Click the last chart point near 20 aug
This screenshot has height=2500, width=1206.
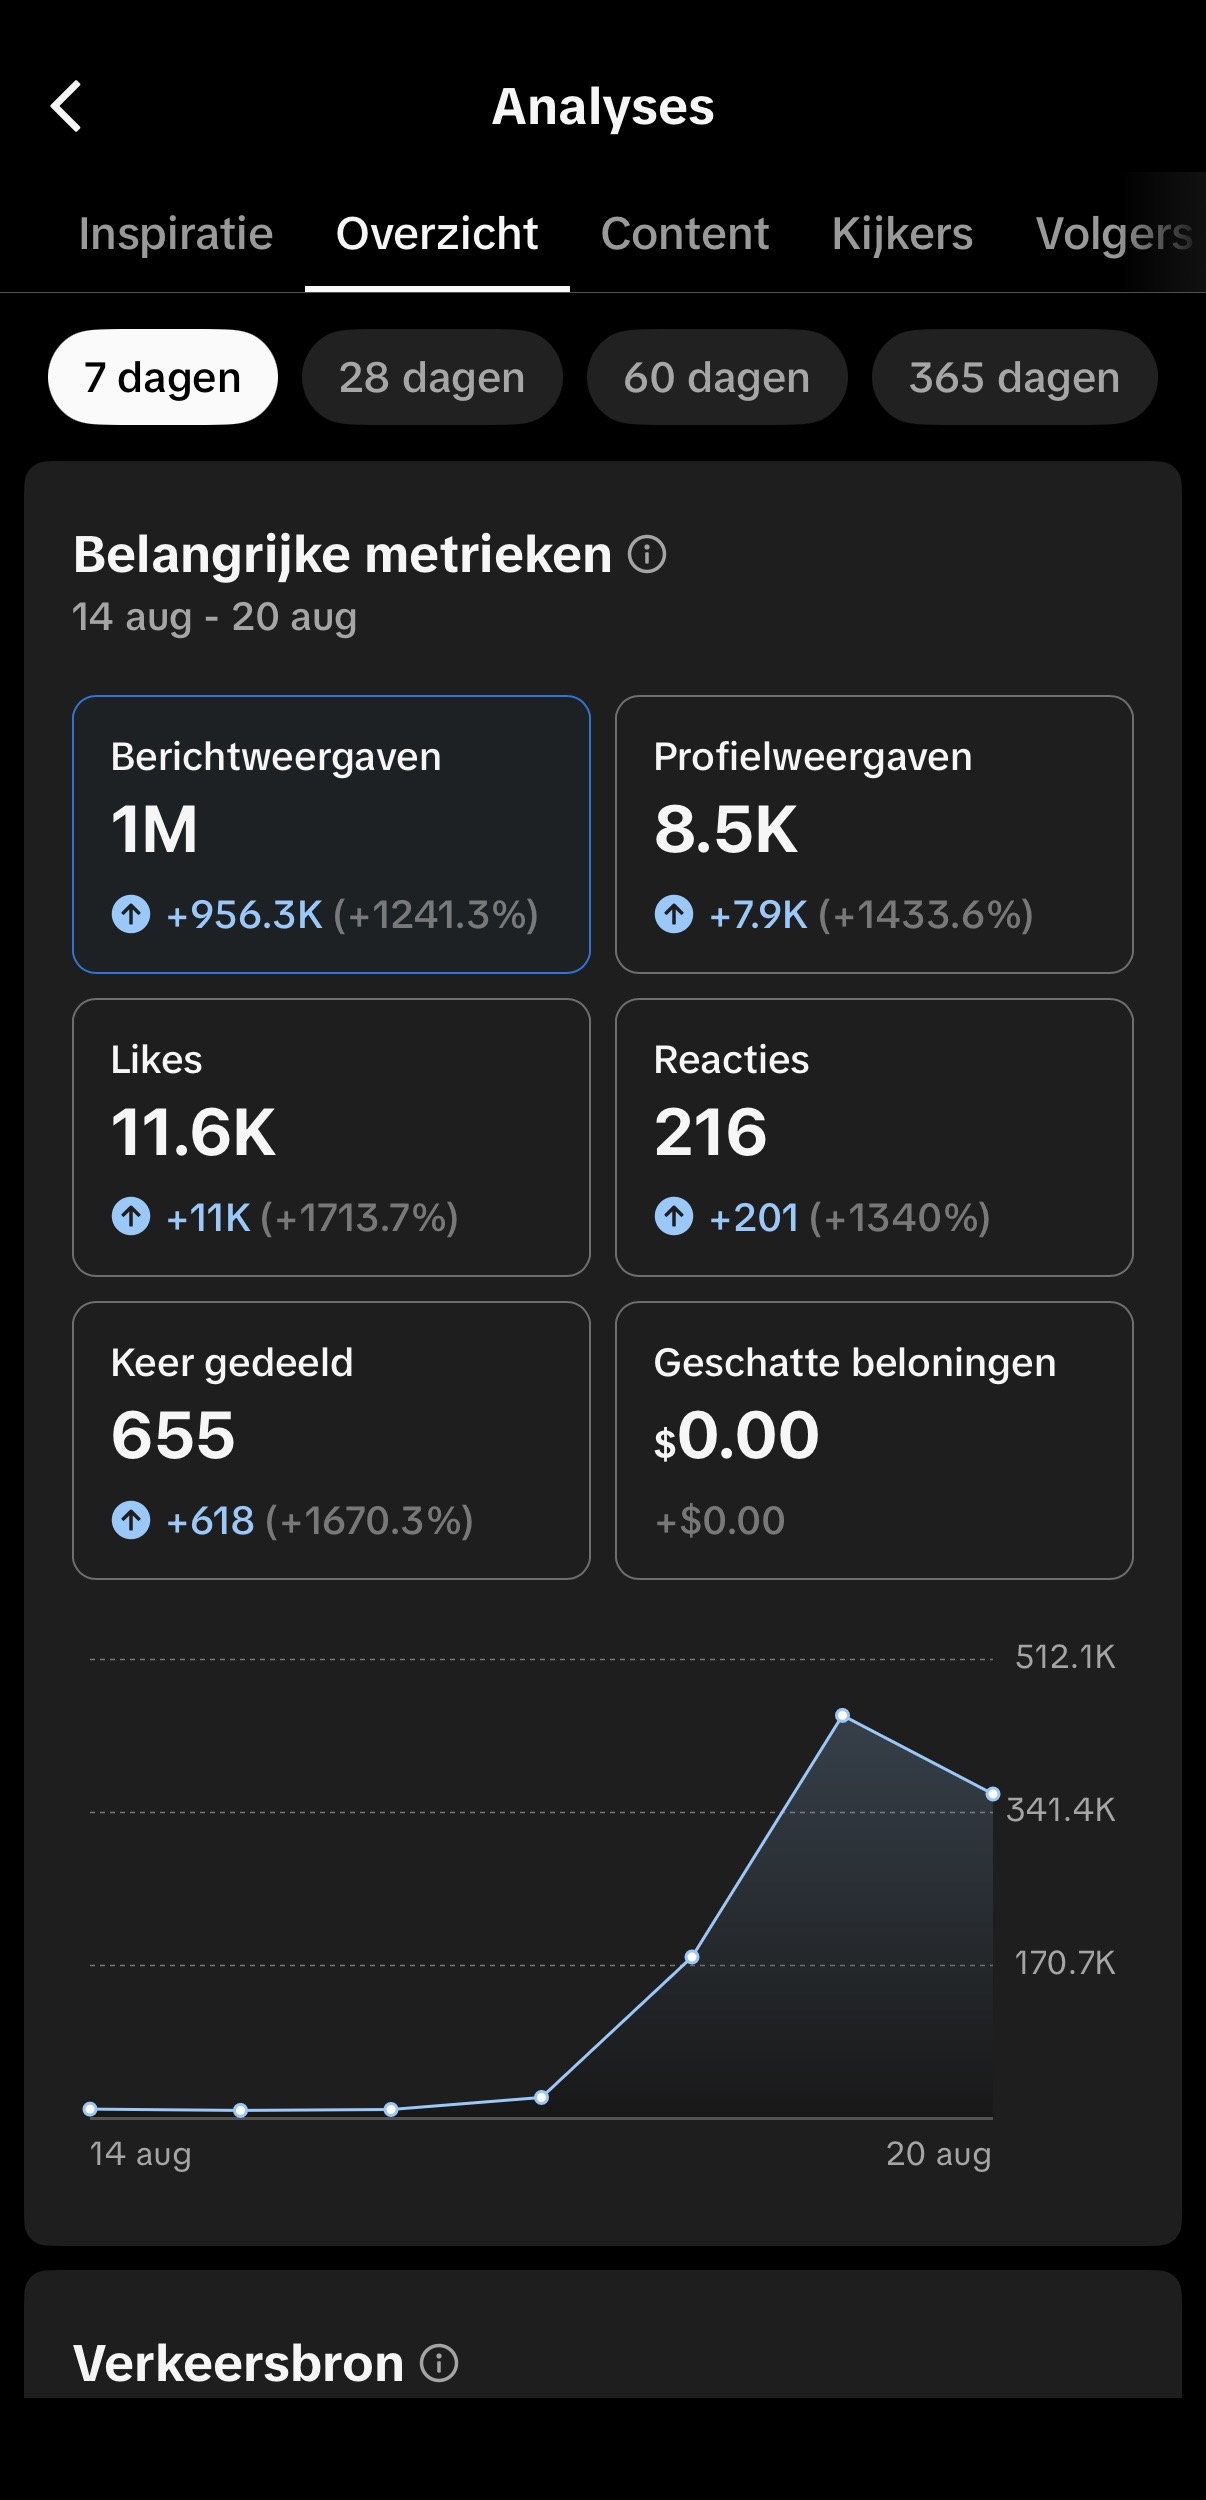pyautogui.click(x=993, y=1794)
